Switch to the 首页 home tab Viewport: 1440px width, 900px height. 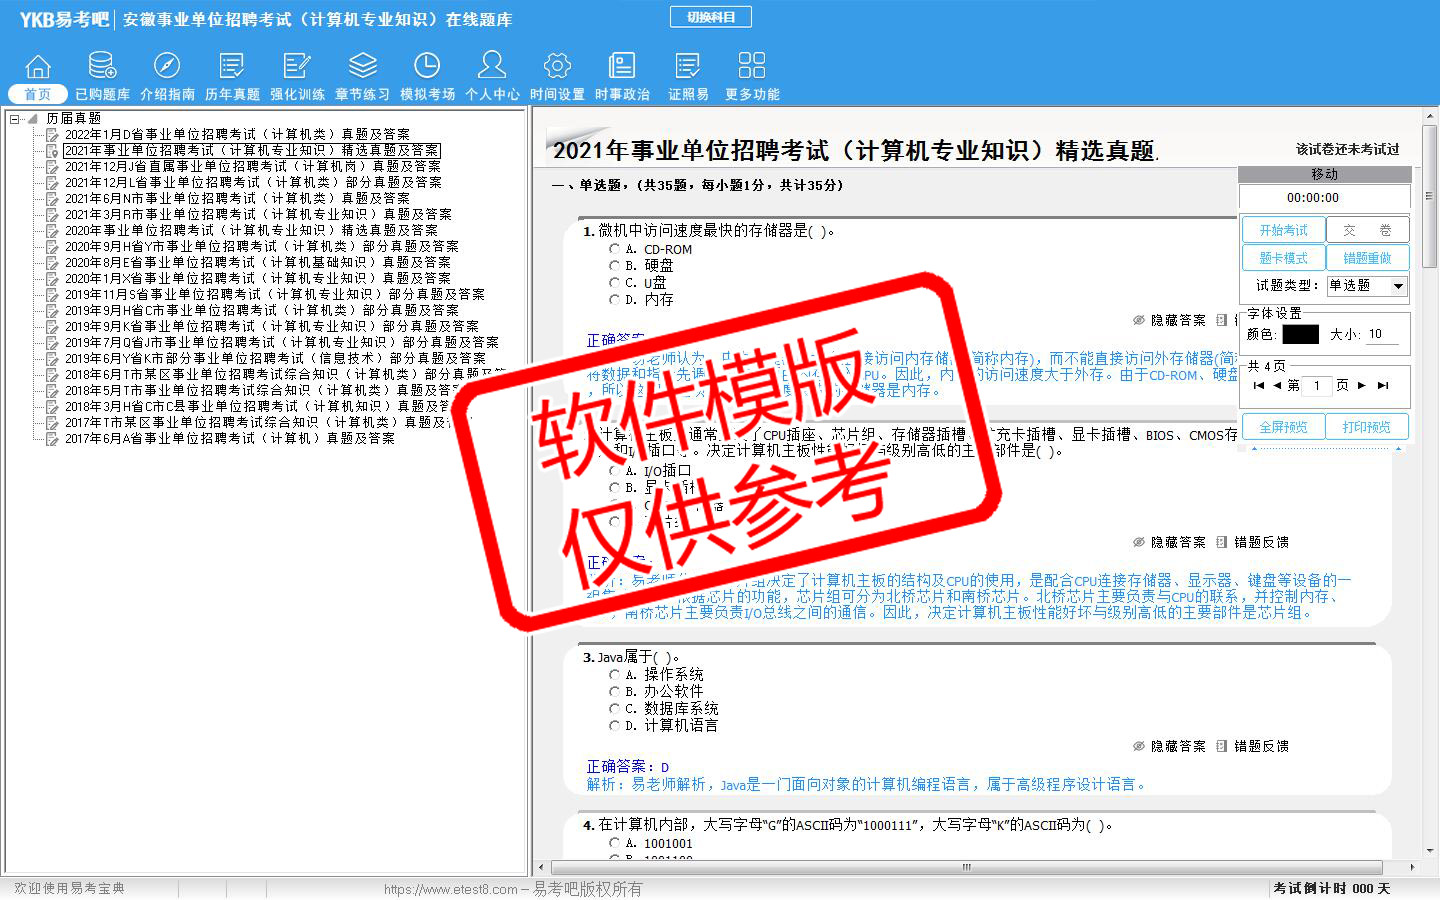tap(38, 94)
